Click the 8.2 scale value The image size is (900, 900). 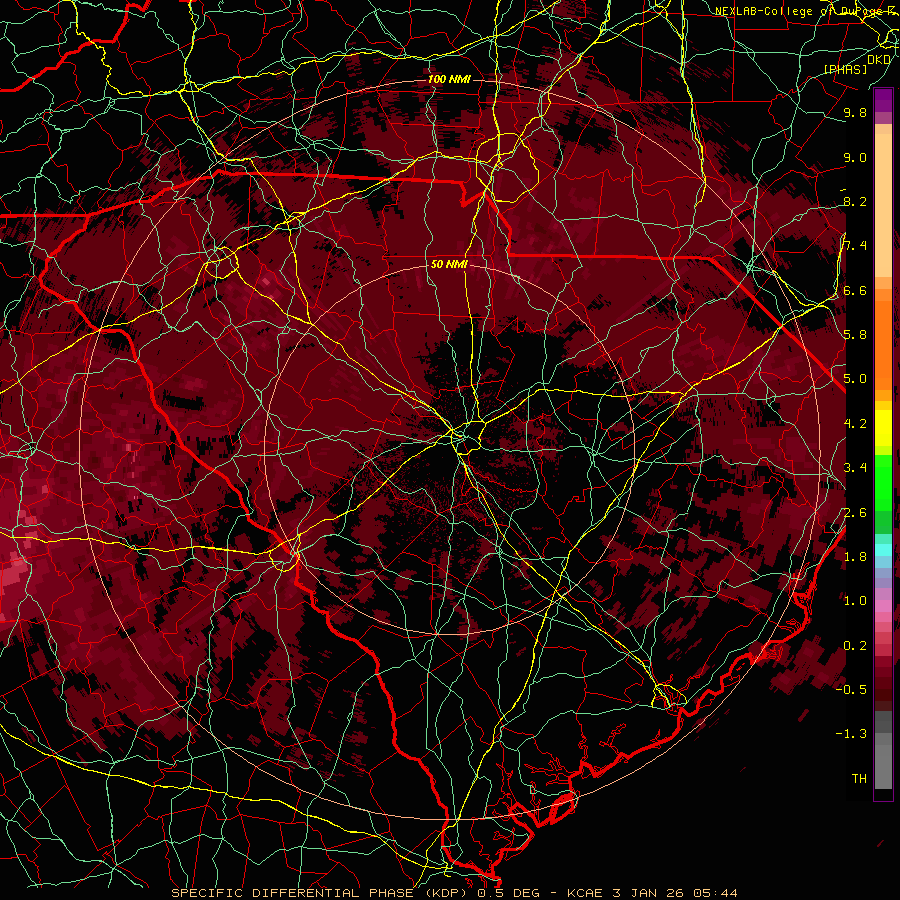855,202
